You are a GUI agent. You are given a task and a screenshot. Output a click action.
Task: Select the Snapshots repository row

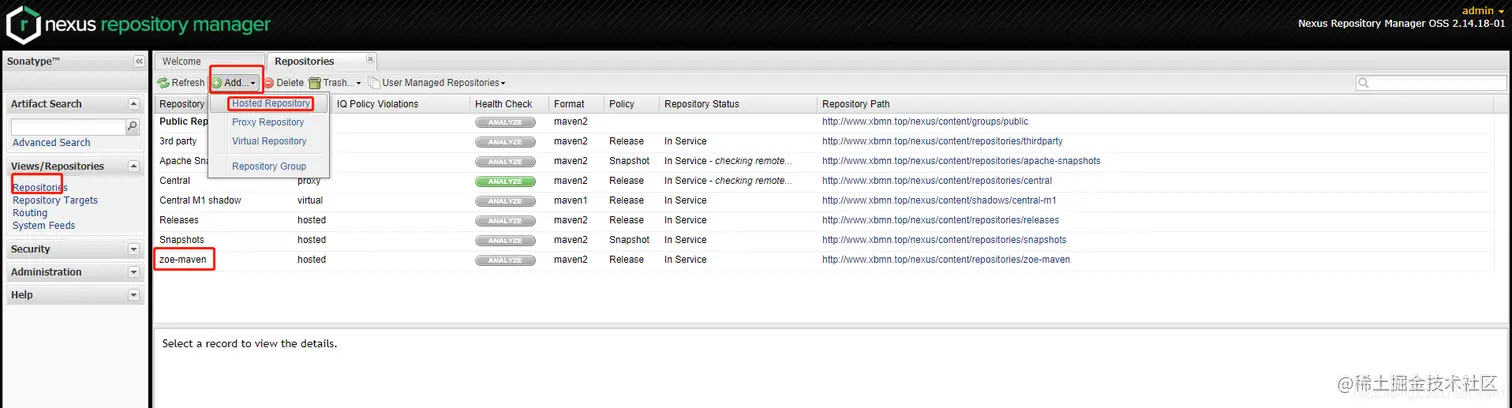click(x=831, y=240)
